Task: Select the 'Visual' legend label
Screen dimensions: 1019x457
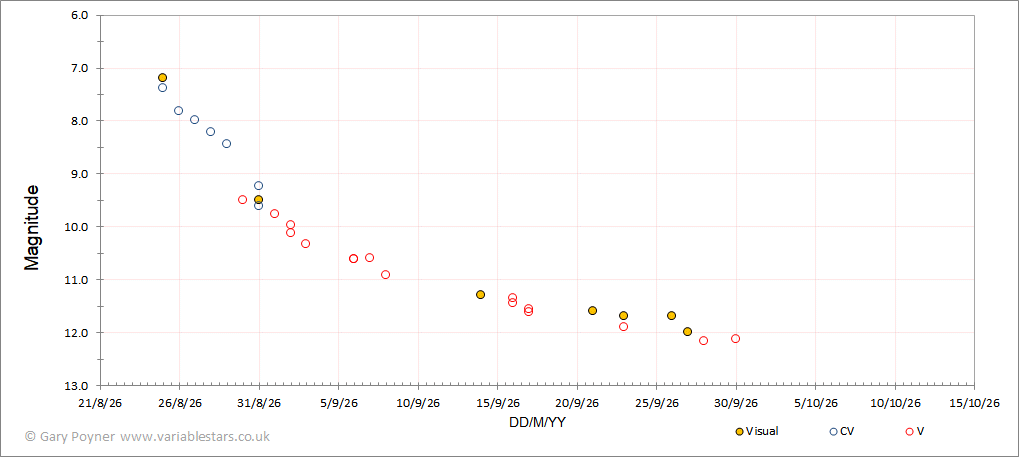Action: tap(762, 431)
